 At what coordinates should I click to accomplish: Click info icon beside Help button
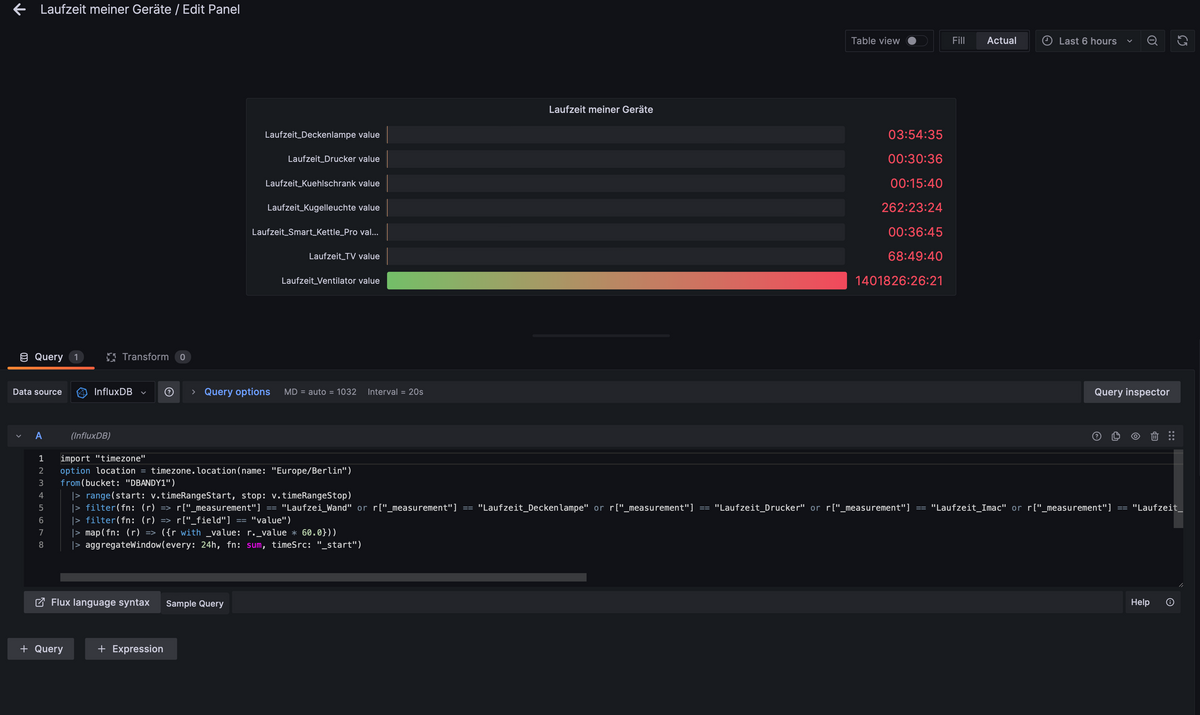click(x=1170, y=602)
